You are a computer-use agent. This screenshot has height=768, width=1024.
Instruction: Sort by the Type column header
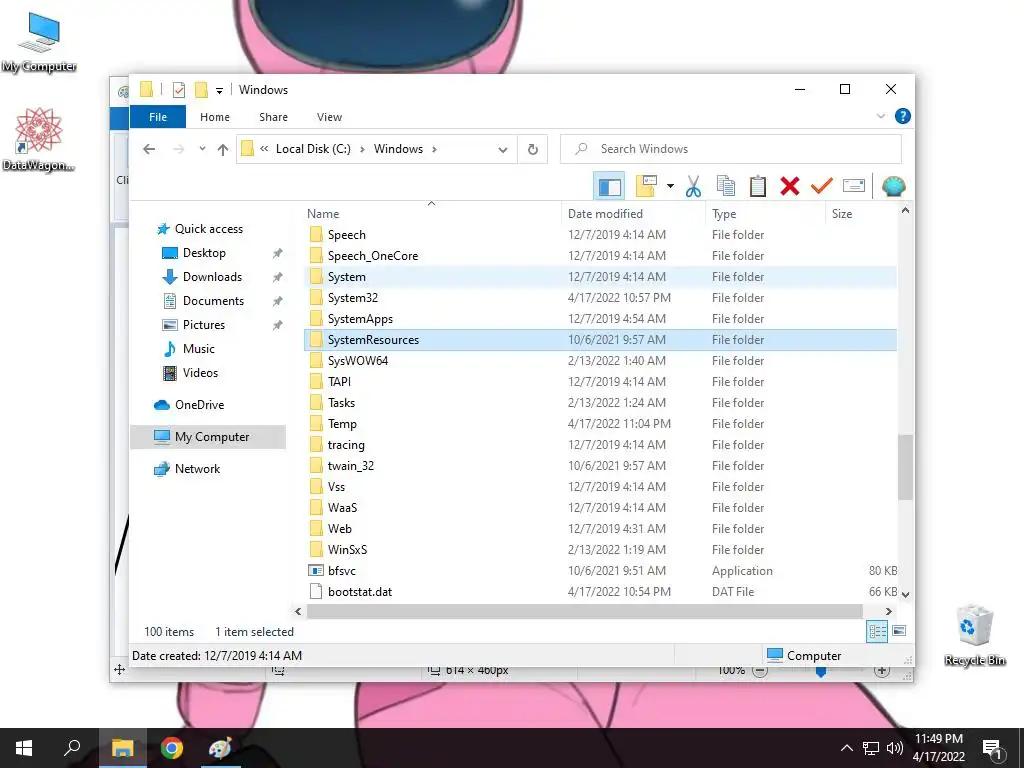click(x=724, y=214)
